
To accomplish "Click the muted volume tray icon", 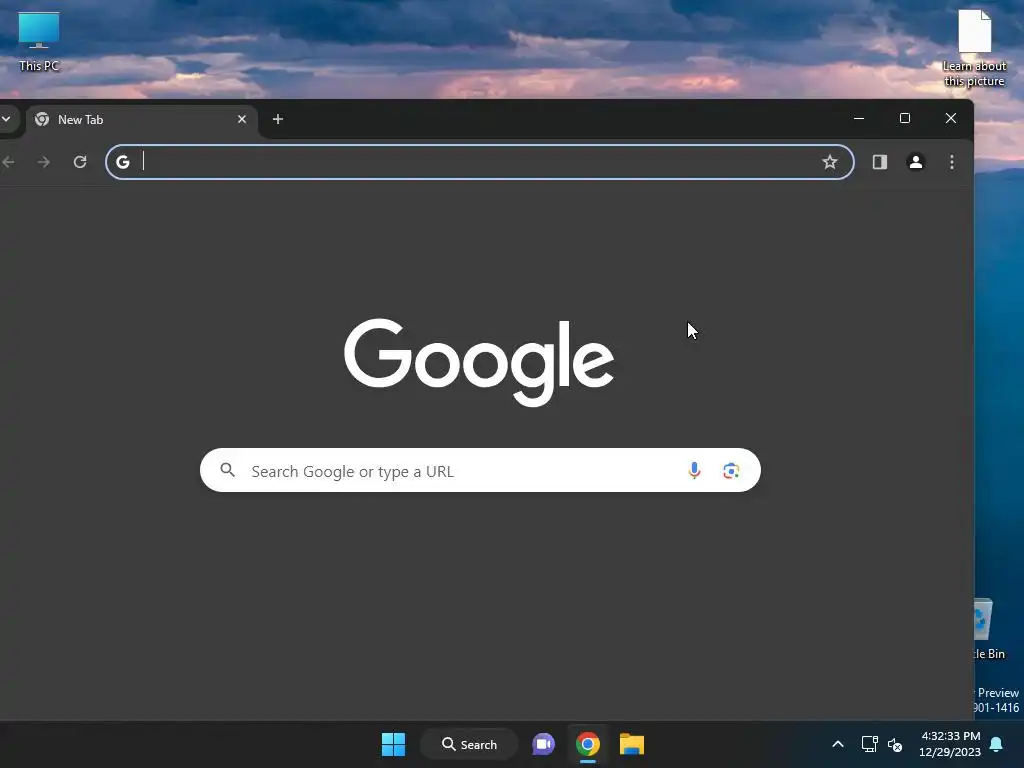I will click(895, 744).
